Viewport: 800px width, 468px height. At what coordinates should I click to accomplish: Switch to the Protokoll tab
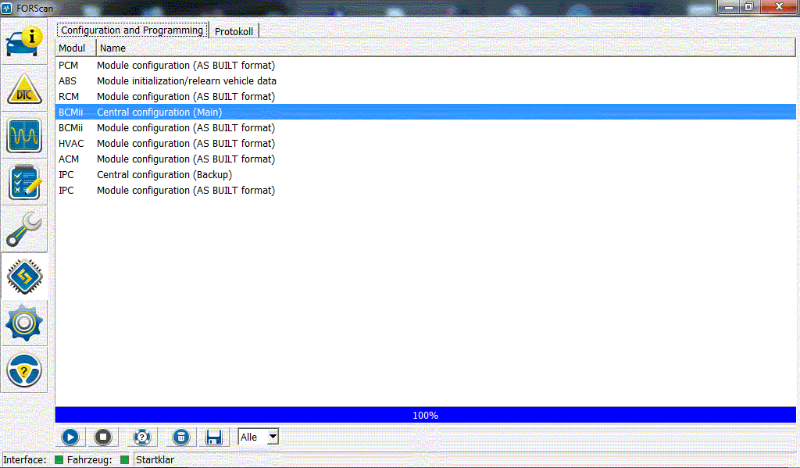[234, 31]
